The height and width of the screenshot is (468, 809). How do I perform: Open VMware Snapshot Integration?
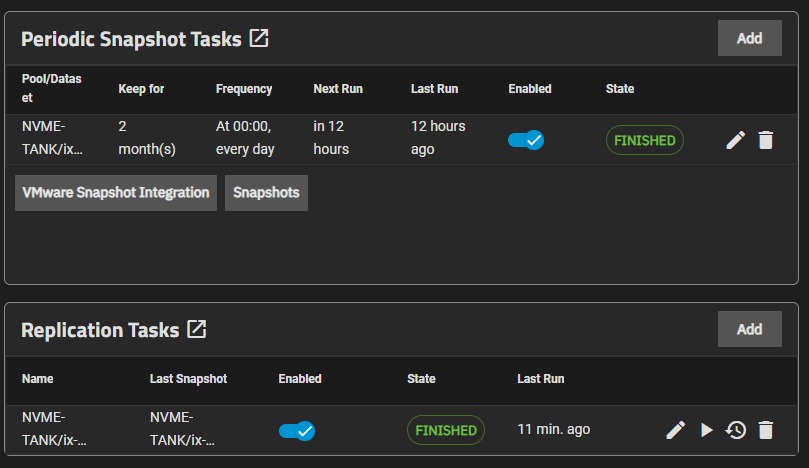(x=116, y=192)
